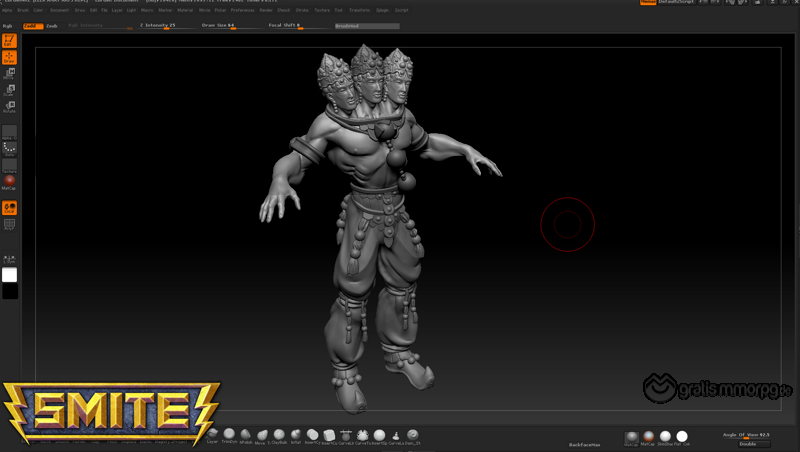800x452 pixels.
Task: Enable the Rgb paint toggle
Action: 8,25
